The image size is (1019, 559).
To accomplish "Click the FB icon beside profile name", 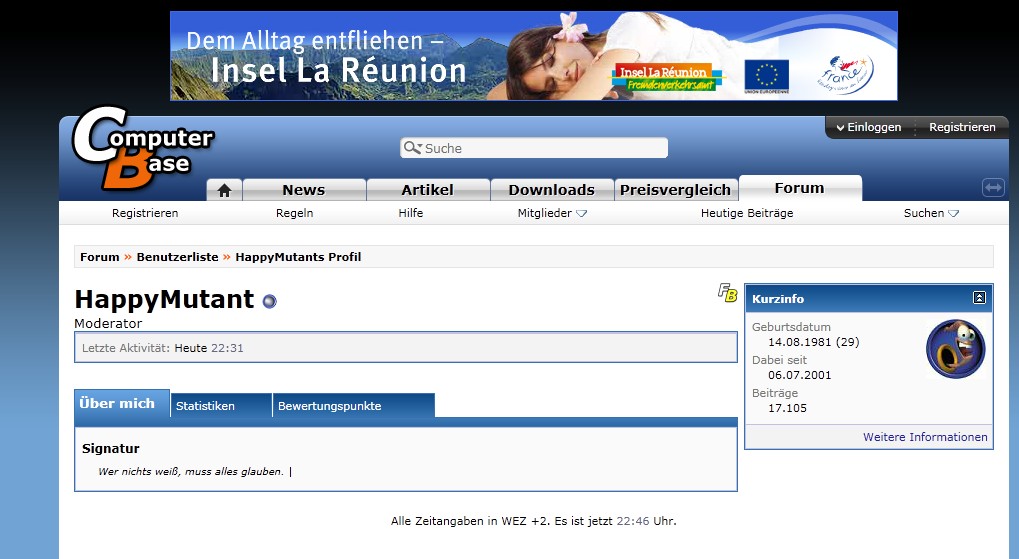I will 727,292.
